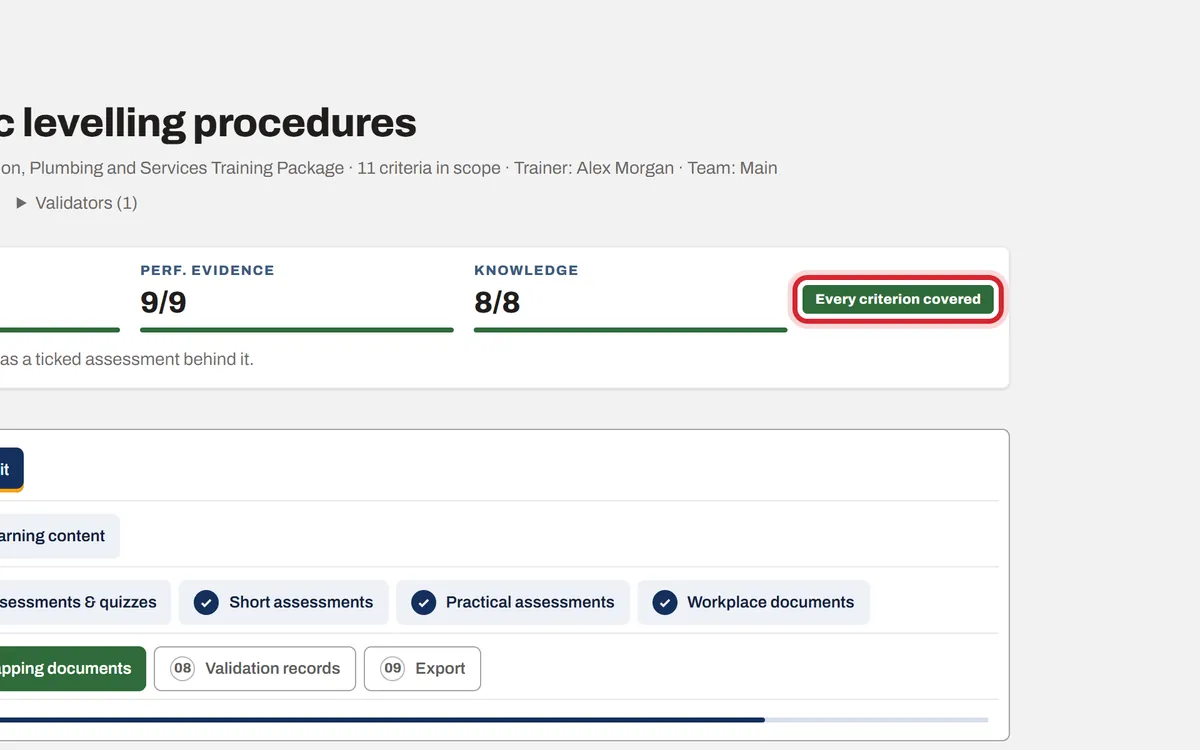The height and width of the screenshot is (750, 1200).
Task: Click the Every criterion covered badge
Action: (898, 299)
